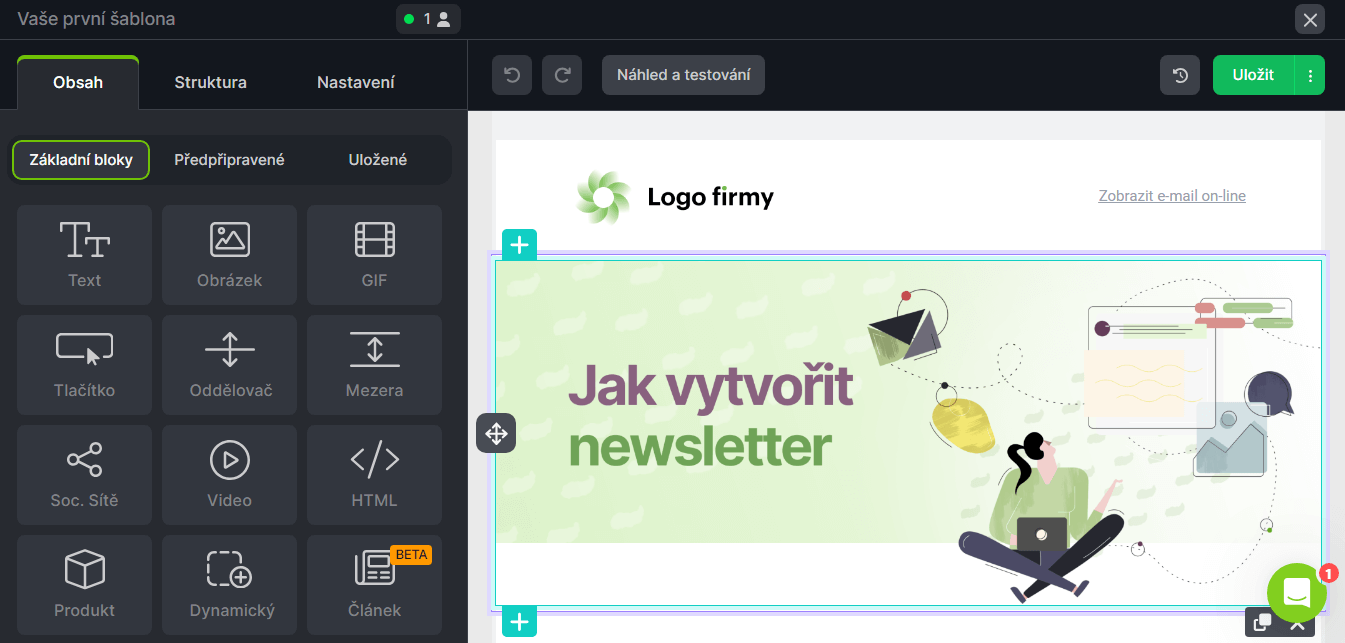The height and width of the screenshot is (643, 1345).
Task: Open the three-dot menu next to Uložit
Action: pos(1310,75)
